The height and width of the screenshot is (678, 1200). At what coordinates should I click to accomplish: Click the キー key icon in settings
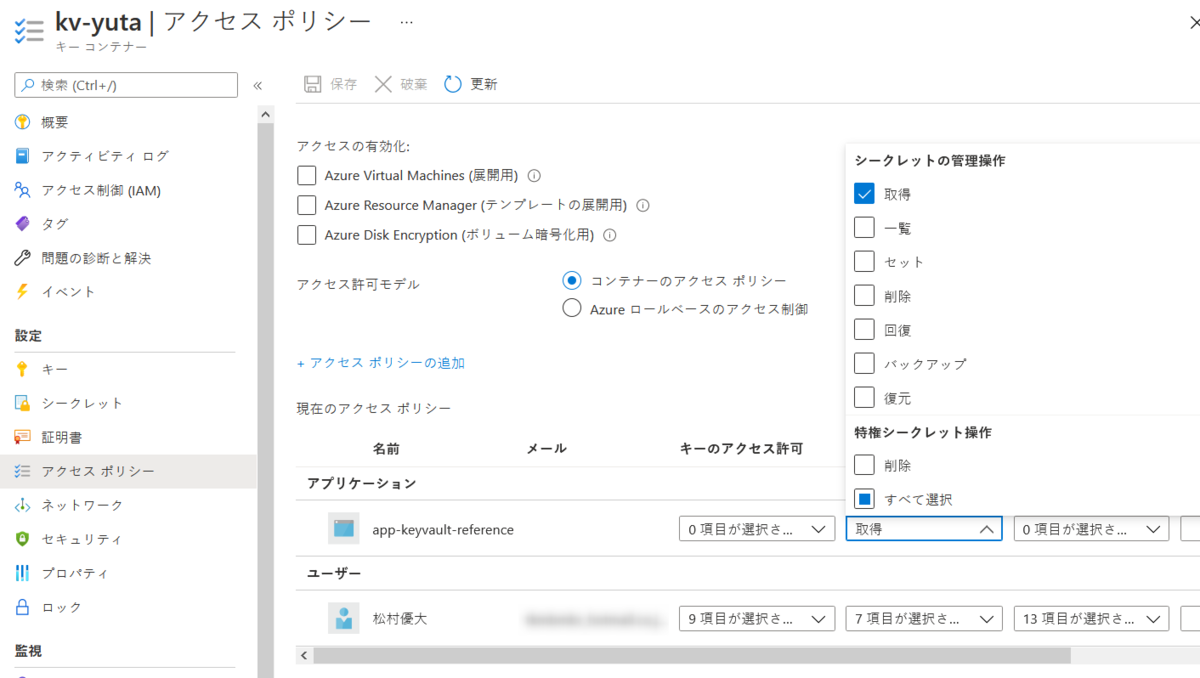pyautogui.click(x=23, y=369)
